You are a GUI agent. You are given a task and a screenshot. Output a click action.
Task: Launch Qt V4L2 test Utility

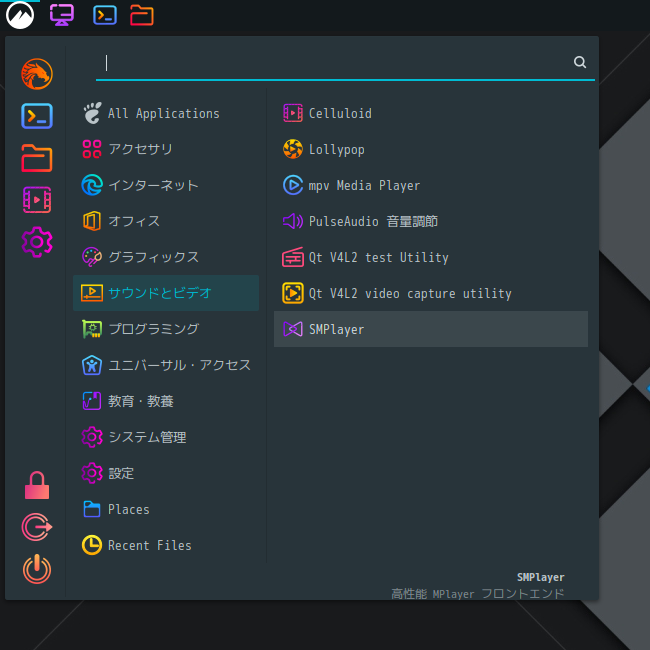(x=431, y=257)
